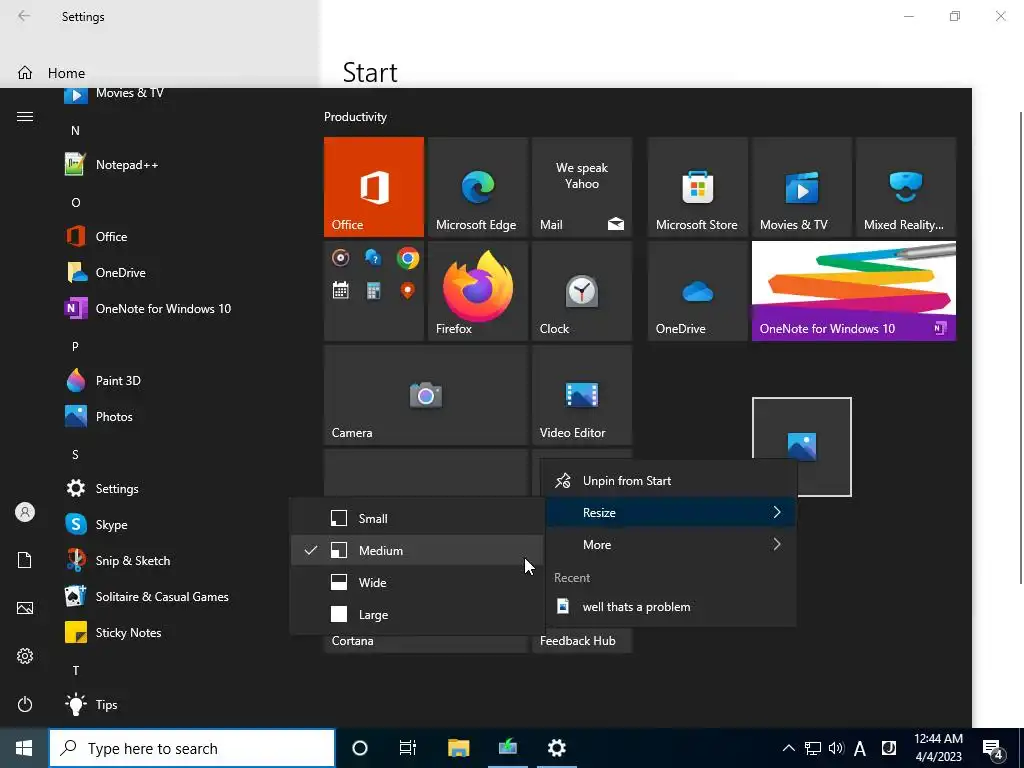The image size is (1024, 768).
Task: Focus the 'Type here to search' box
Action: [192, 748]
